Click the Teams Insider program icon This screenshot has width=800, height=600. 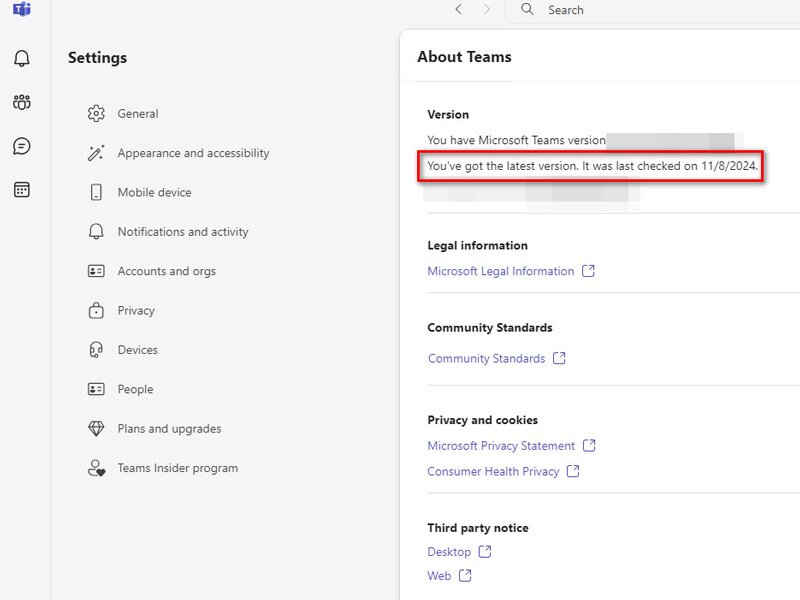[96, 468]
